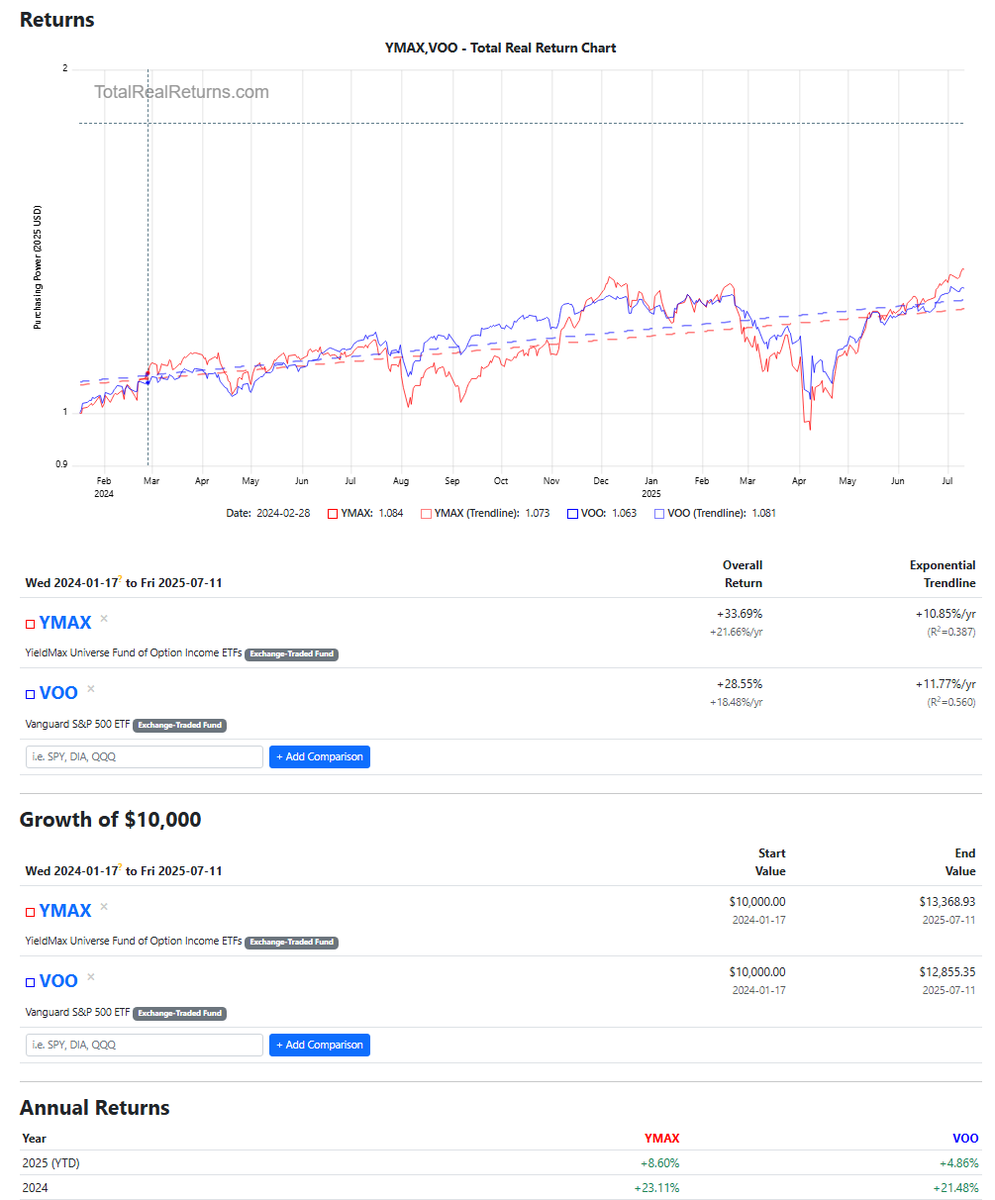Click the Date: 2024-02-28 readout below the chart
The width and height of the screenshot is (995, 1200).
(x=268, y=513)
